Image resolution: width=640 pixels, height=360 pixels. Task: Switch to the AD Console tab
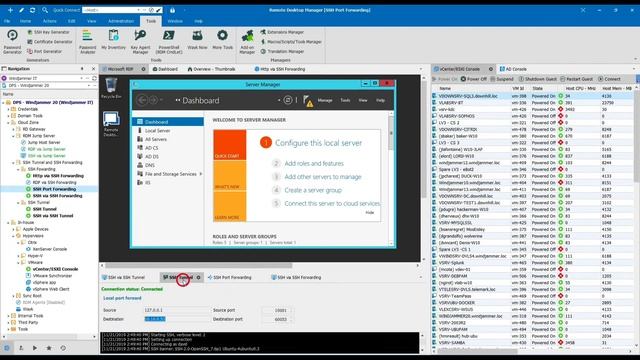513,69
